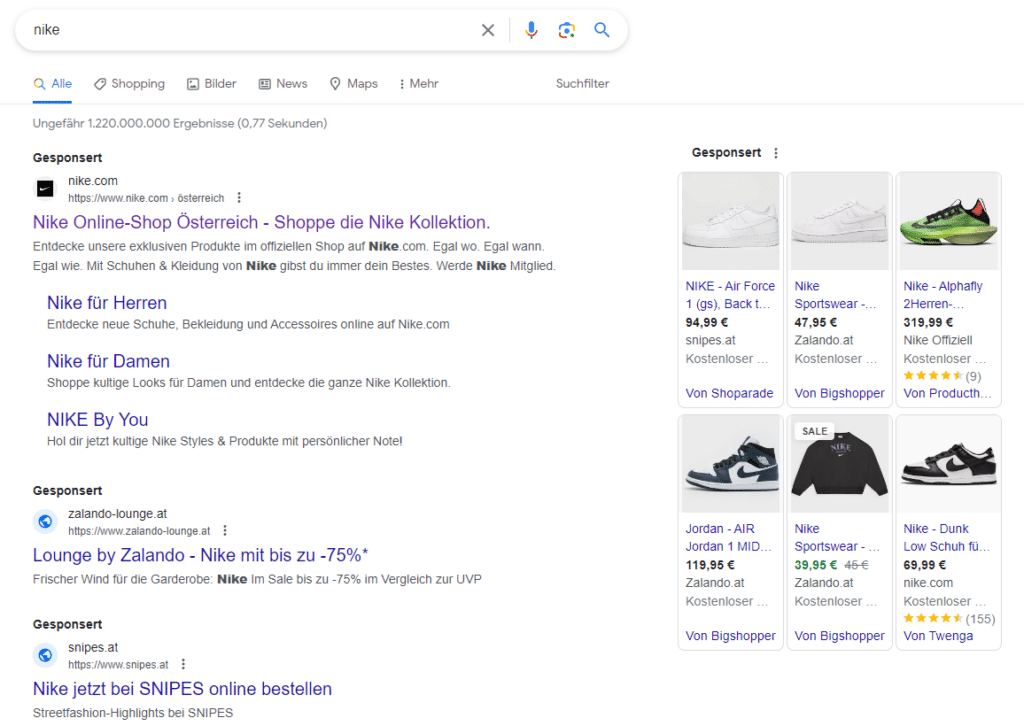Open Nike Sportswear title priced 39,95 €

(x=837, y=538)
